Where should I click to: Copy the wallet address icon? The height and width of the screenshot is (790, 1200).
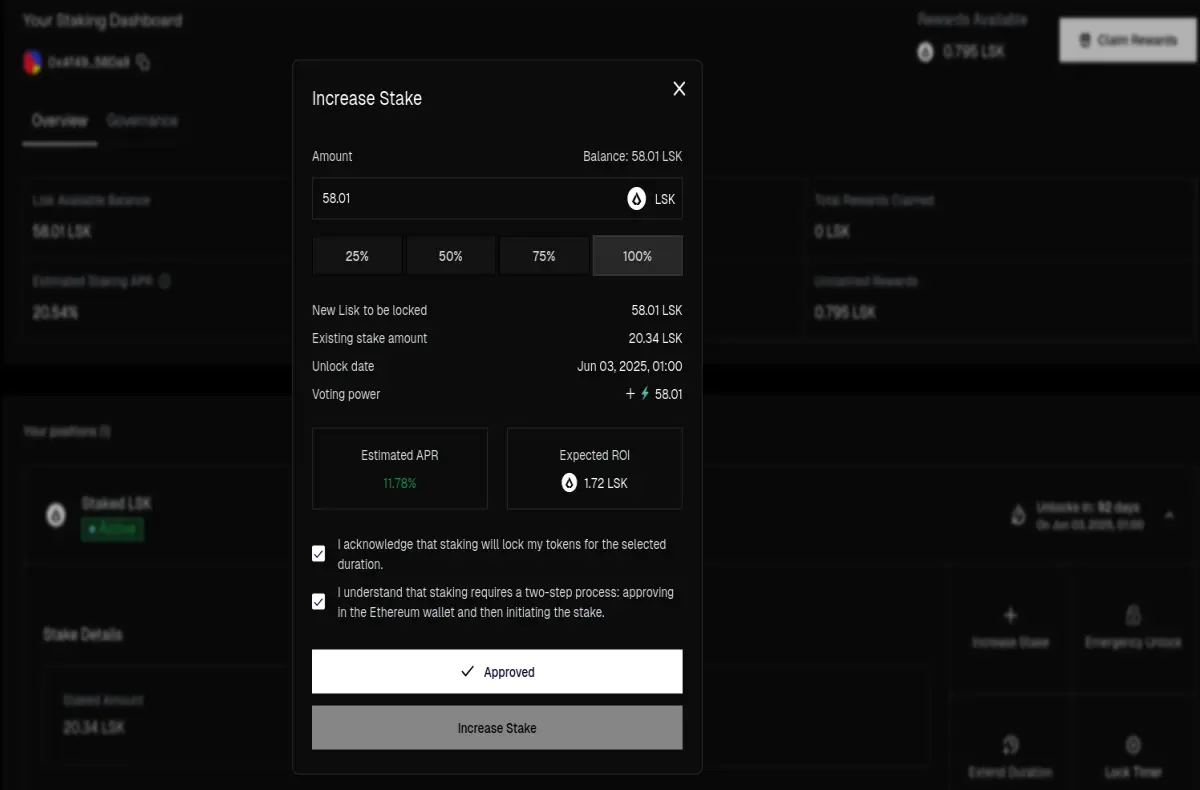point(143,62)
